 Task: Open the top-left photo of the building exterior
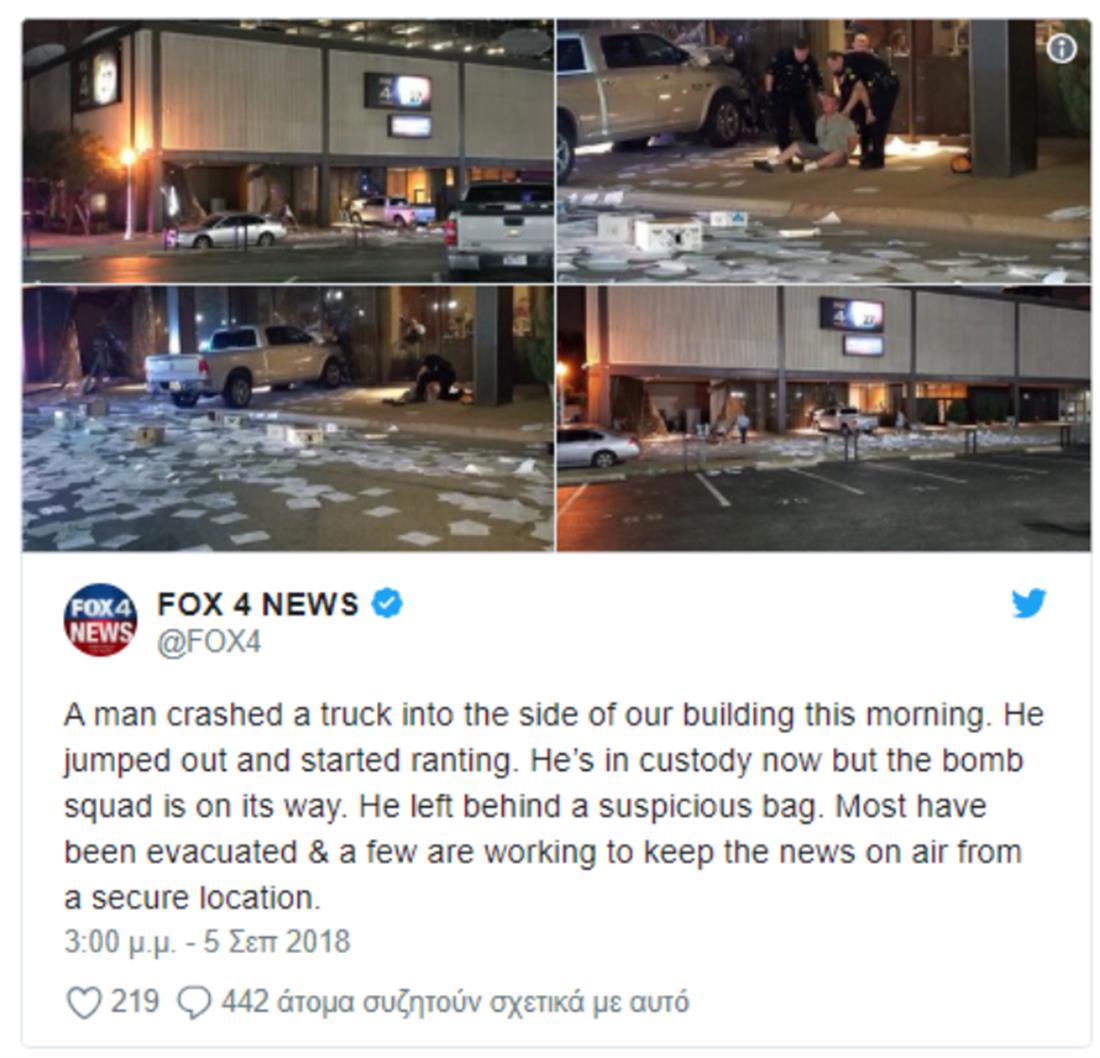click(x=288, y=152)
